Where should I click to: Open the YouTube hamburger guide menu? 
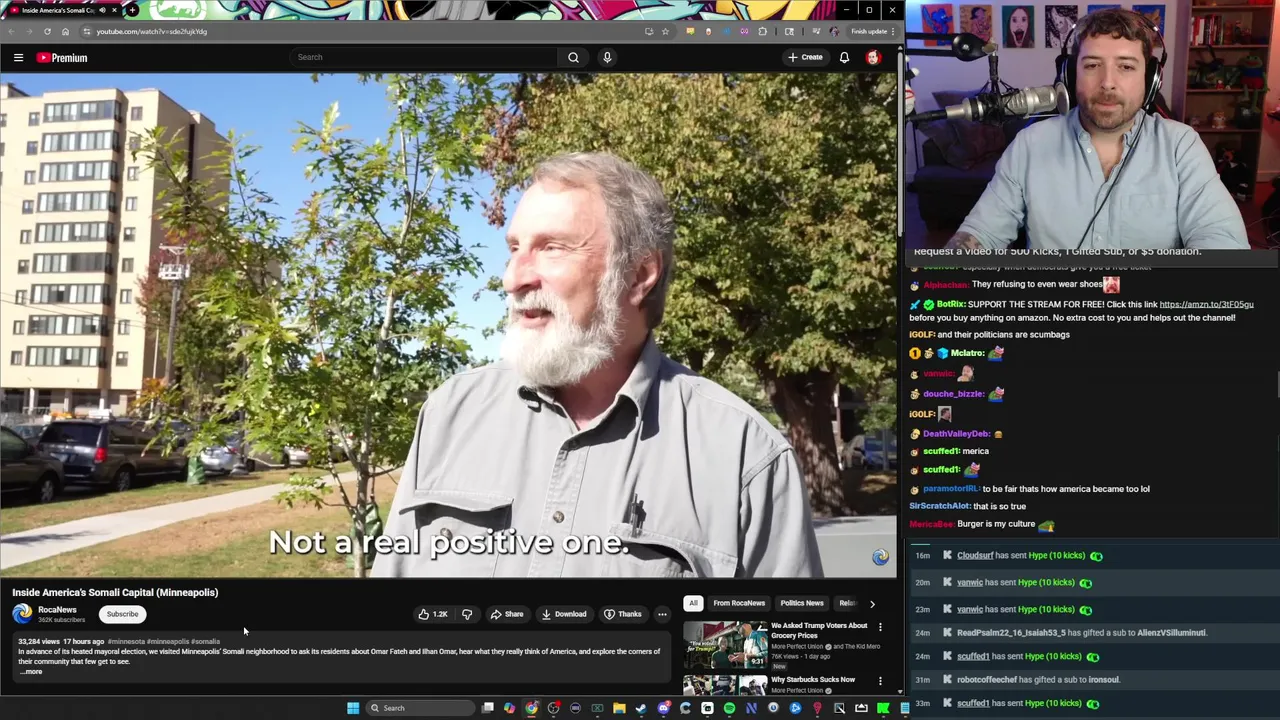(18, 58)
